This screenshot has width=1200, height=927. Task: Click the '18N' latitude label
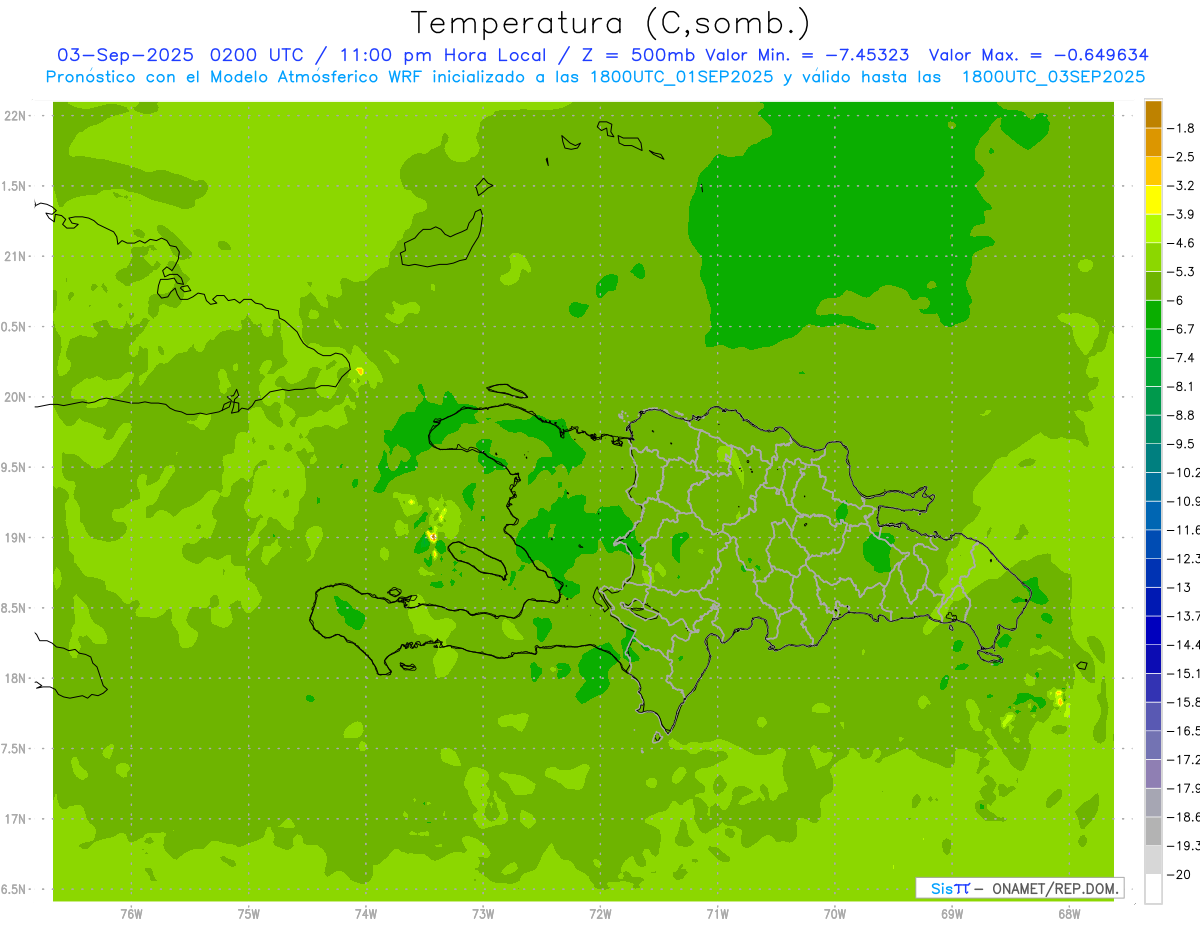pos(16,679)
